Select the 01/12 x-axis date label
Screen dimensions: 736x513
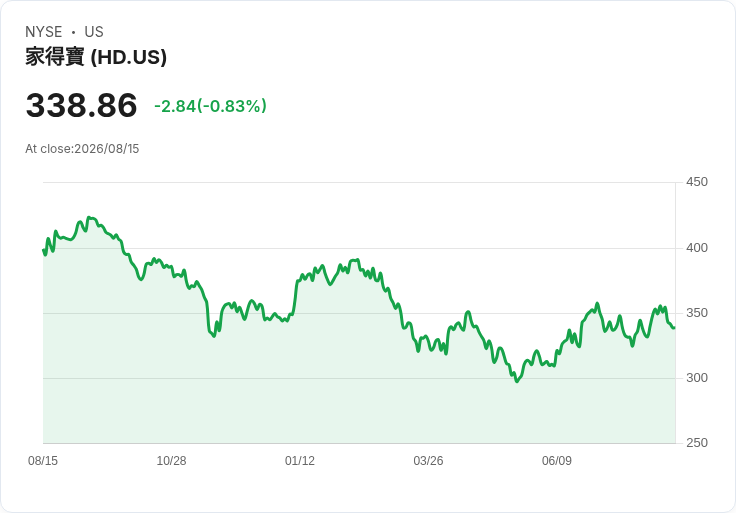[x=300, y=461]
